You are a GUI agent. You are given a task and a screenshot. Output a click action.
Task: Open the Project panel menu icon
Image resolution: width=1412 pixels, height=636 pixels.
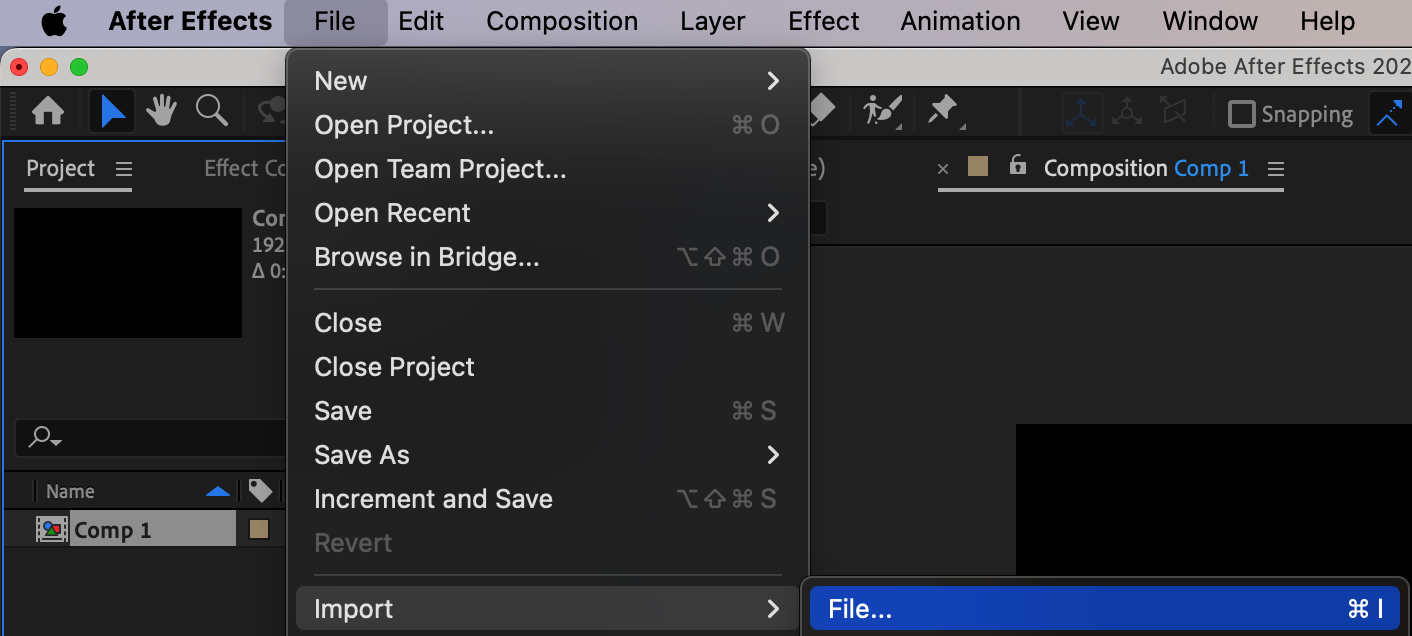tap(123, 168)
